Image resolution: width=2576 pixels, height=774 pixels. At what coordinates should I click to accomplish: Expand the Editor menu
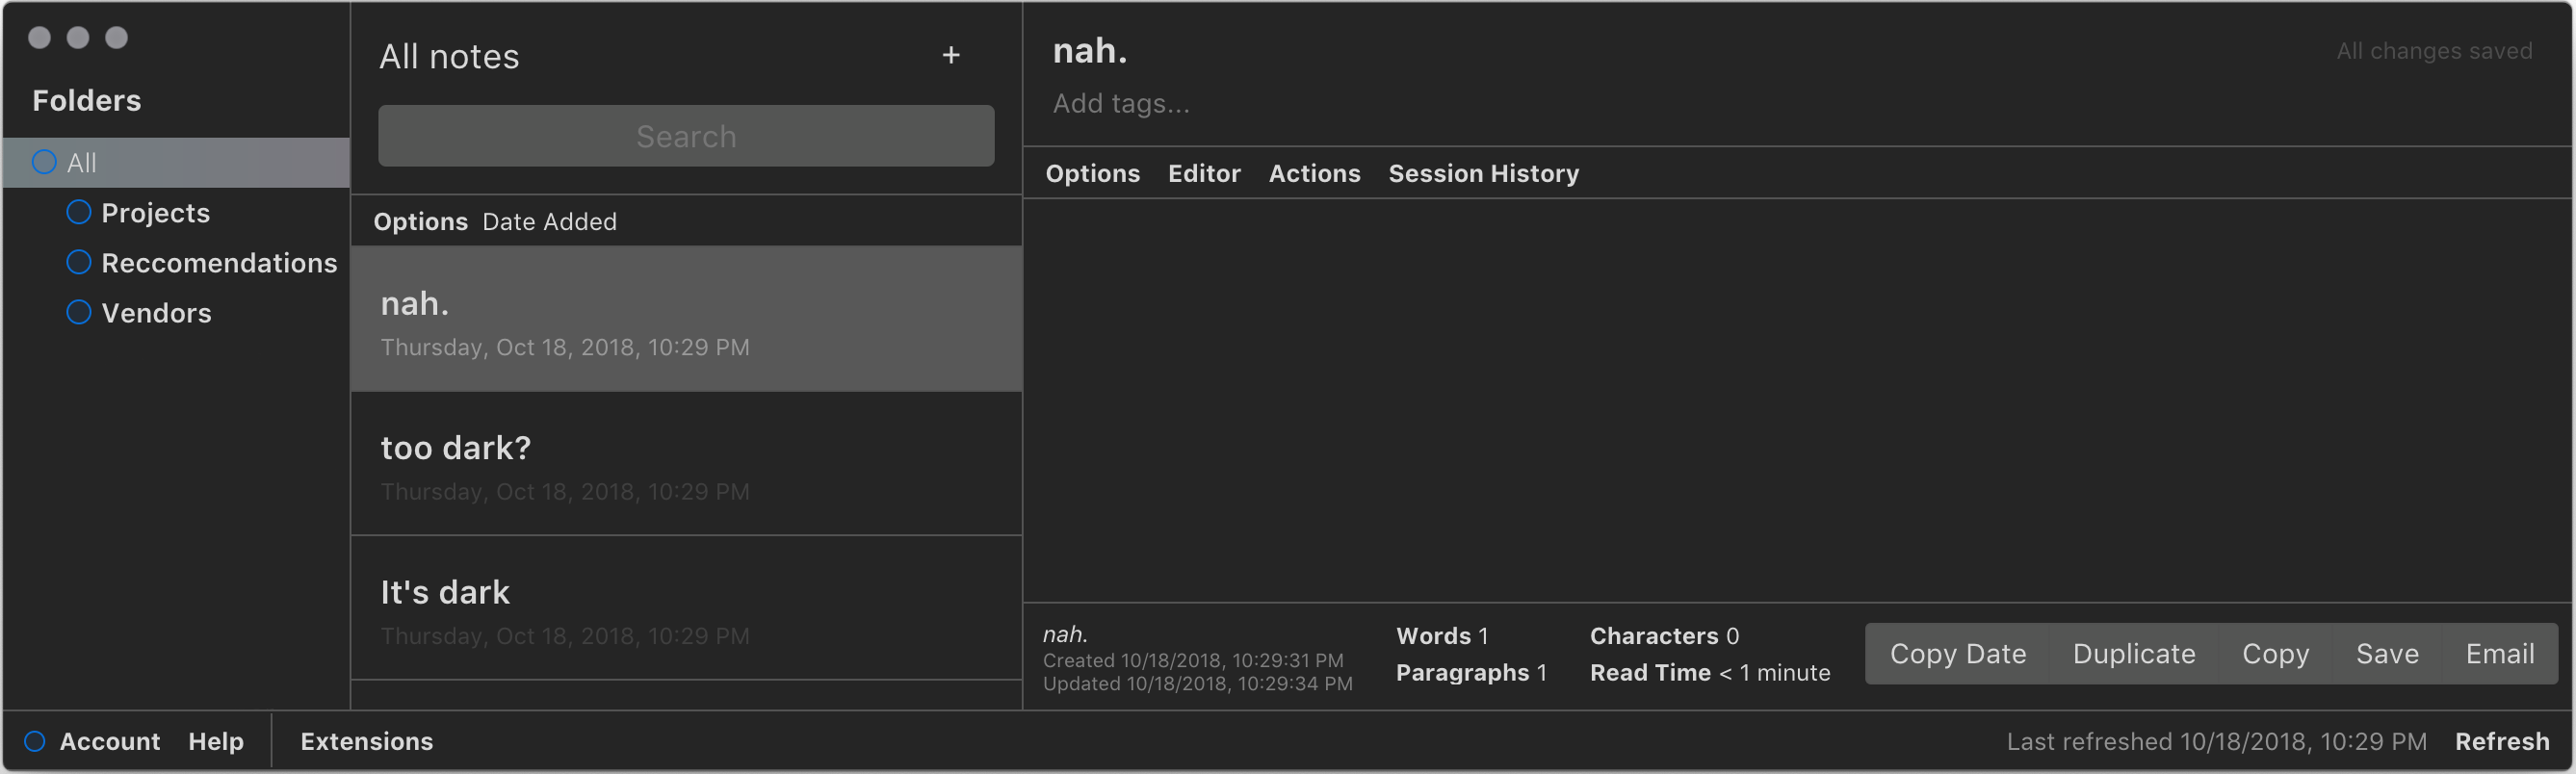1203,174
